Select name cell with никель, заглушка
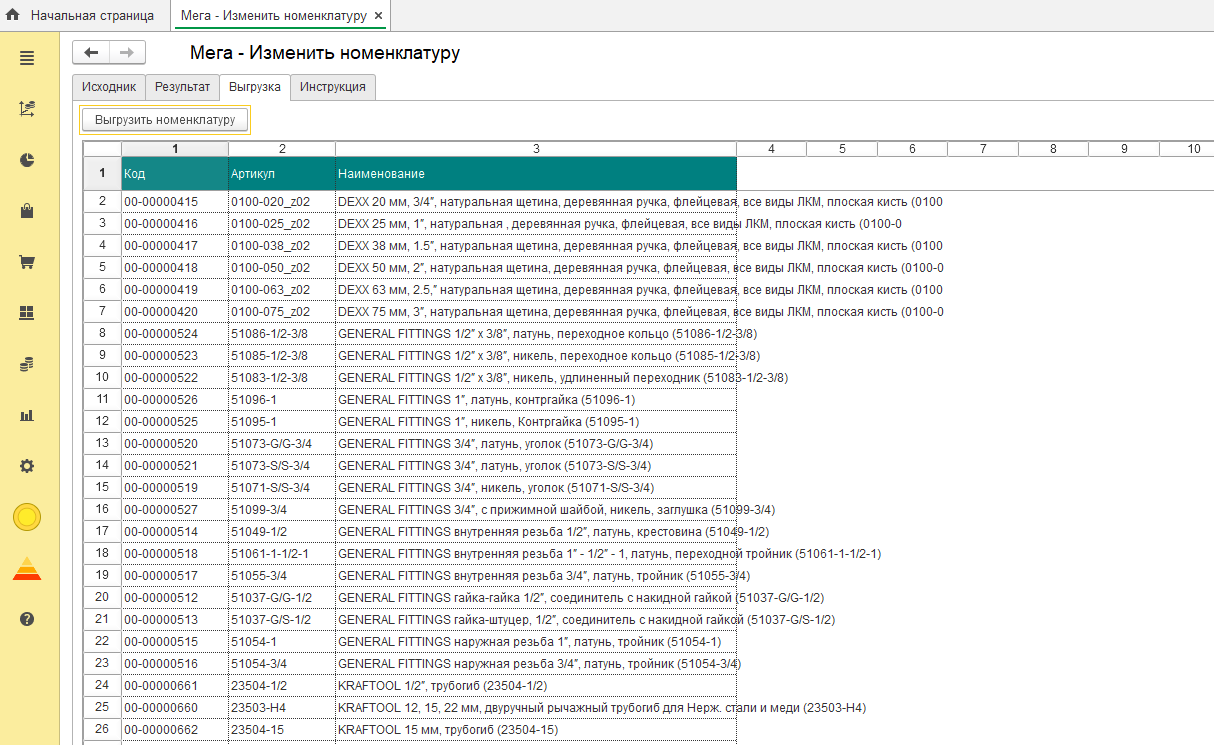Viewport: 1214px width, 745px height. (536, 509)
